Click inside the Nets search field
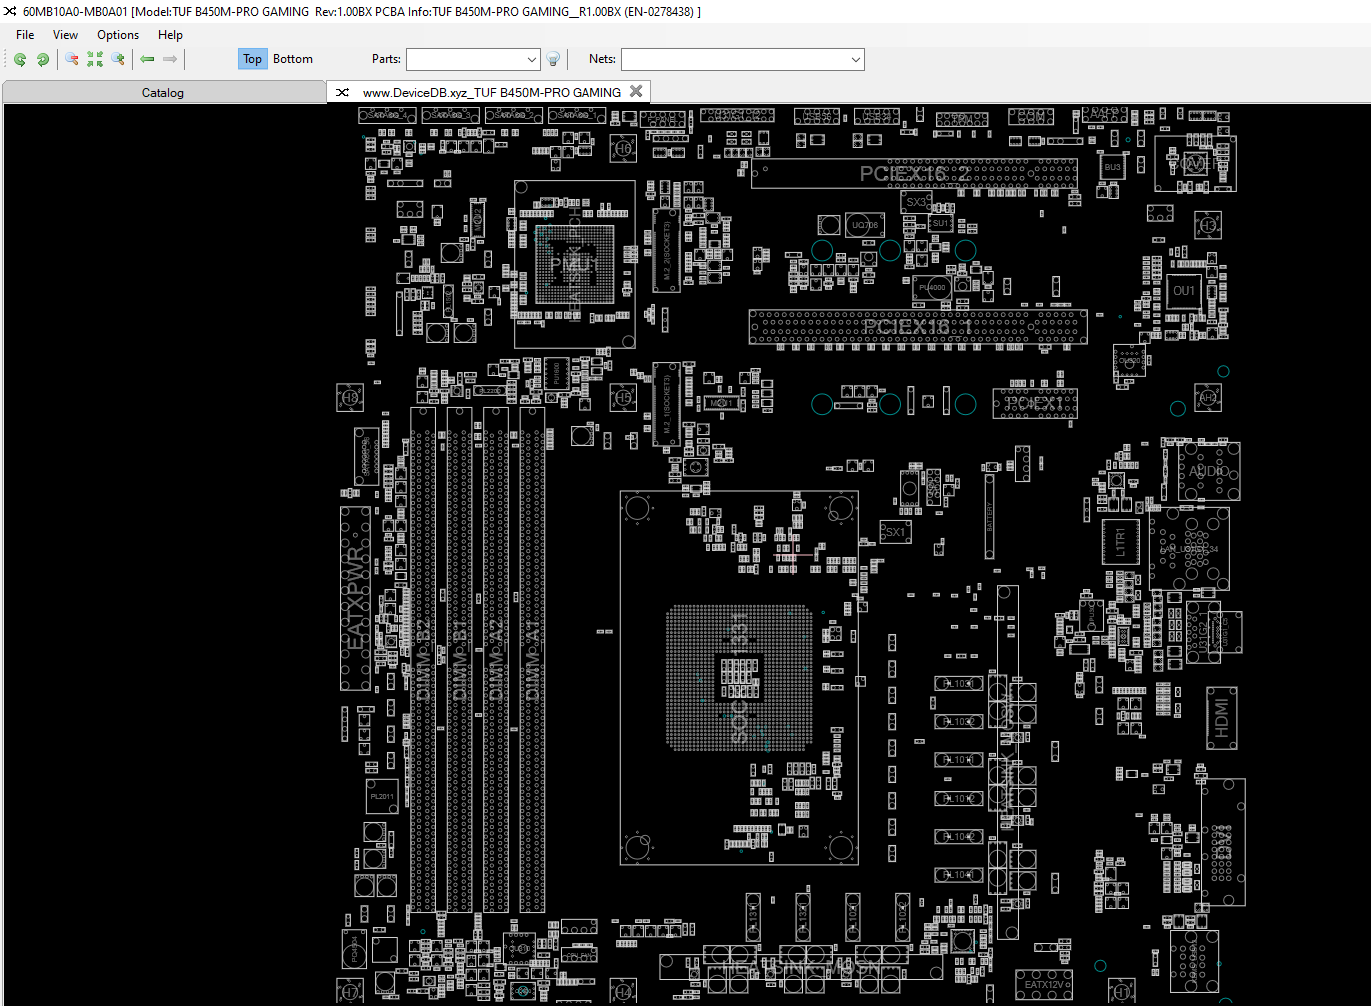The image size is (1371, 1006). pyautogui.click(x=735, y=60)
